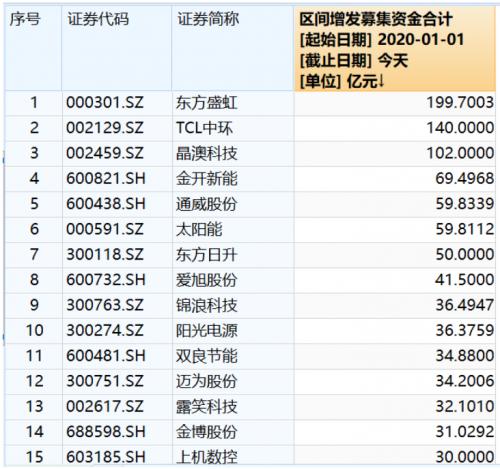Image resolution: width=500 pixels, height=469 pixels.
Task: Select code 600821.SH
Action: coord(106,179)
